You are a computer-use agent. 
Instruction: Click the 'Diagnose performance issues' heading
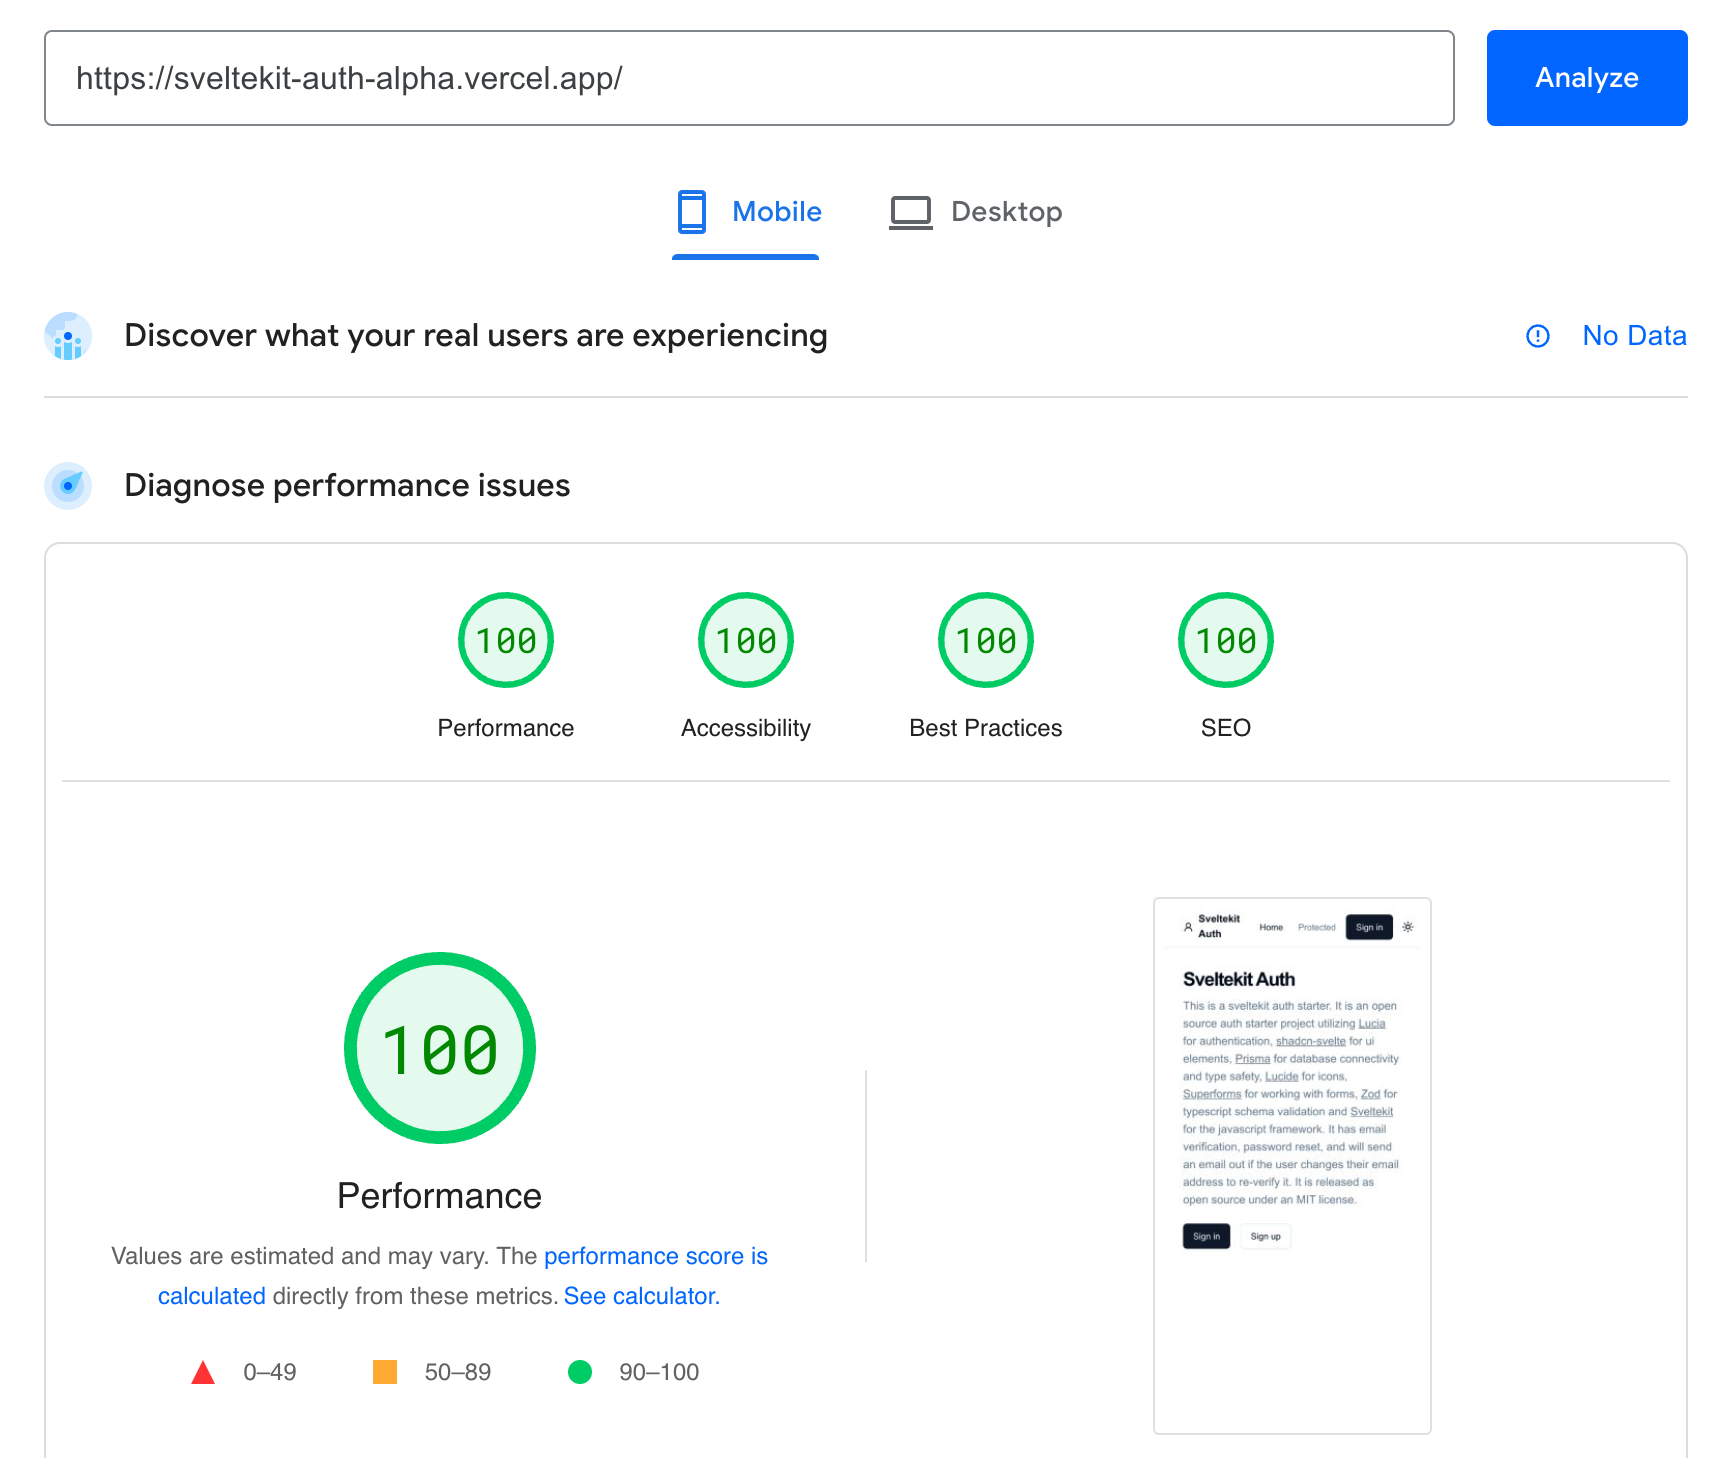347,486
